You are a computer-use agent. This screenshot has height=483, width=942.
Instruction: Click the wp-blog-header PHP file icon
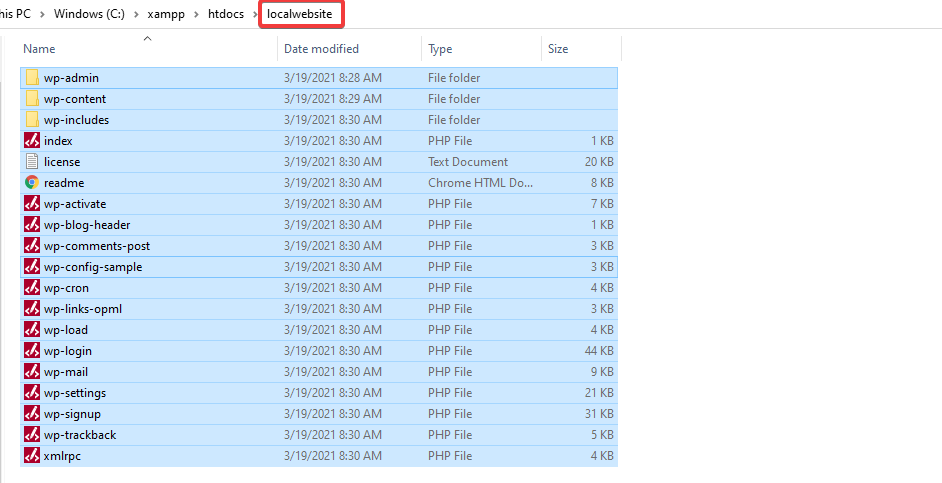[x=32, y=225]
